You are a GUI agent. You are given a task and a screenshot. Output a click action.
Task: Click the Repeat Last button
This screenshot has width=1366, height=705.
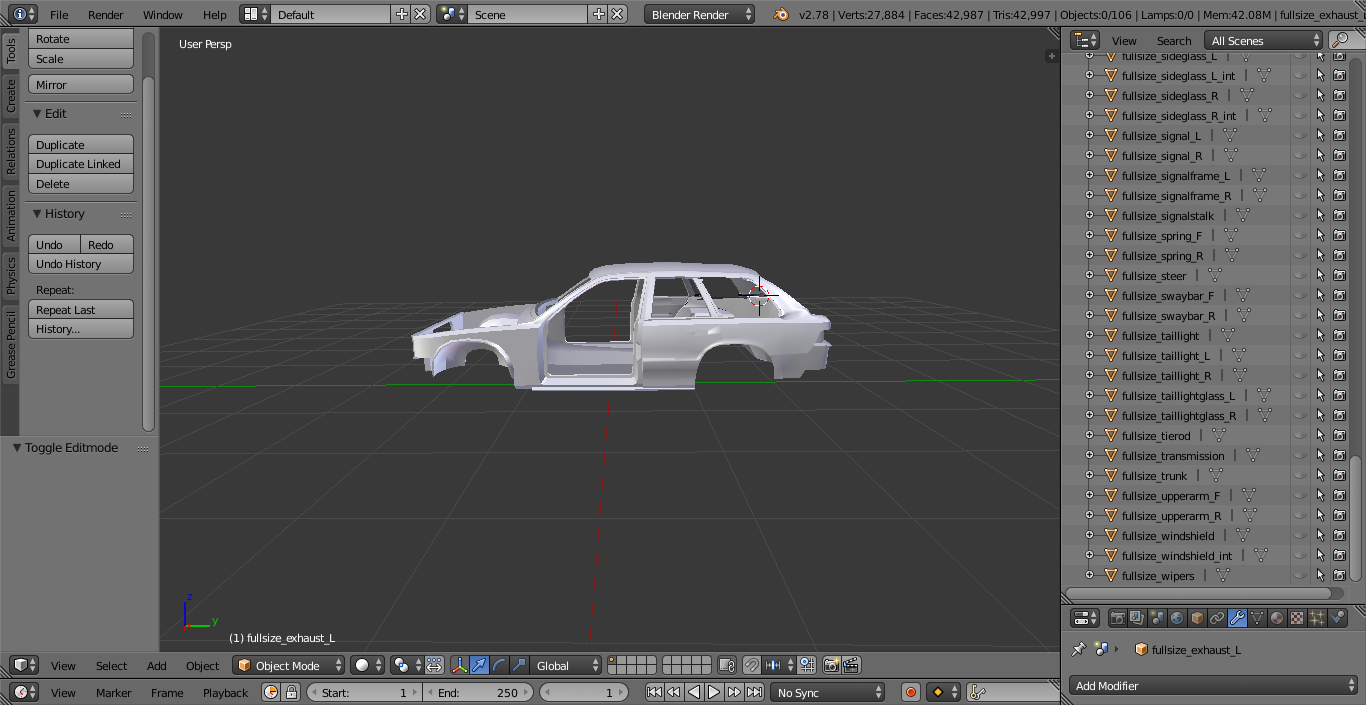coord(81,310)
